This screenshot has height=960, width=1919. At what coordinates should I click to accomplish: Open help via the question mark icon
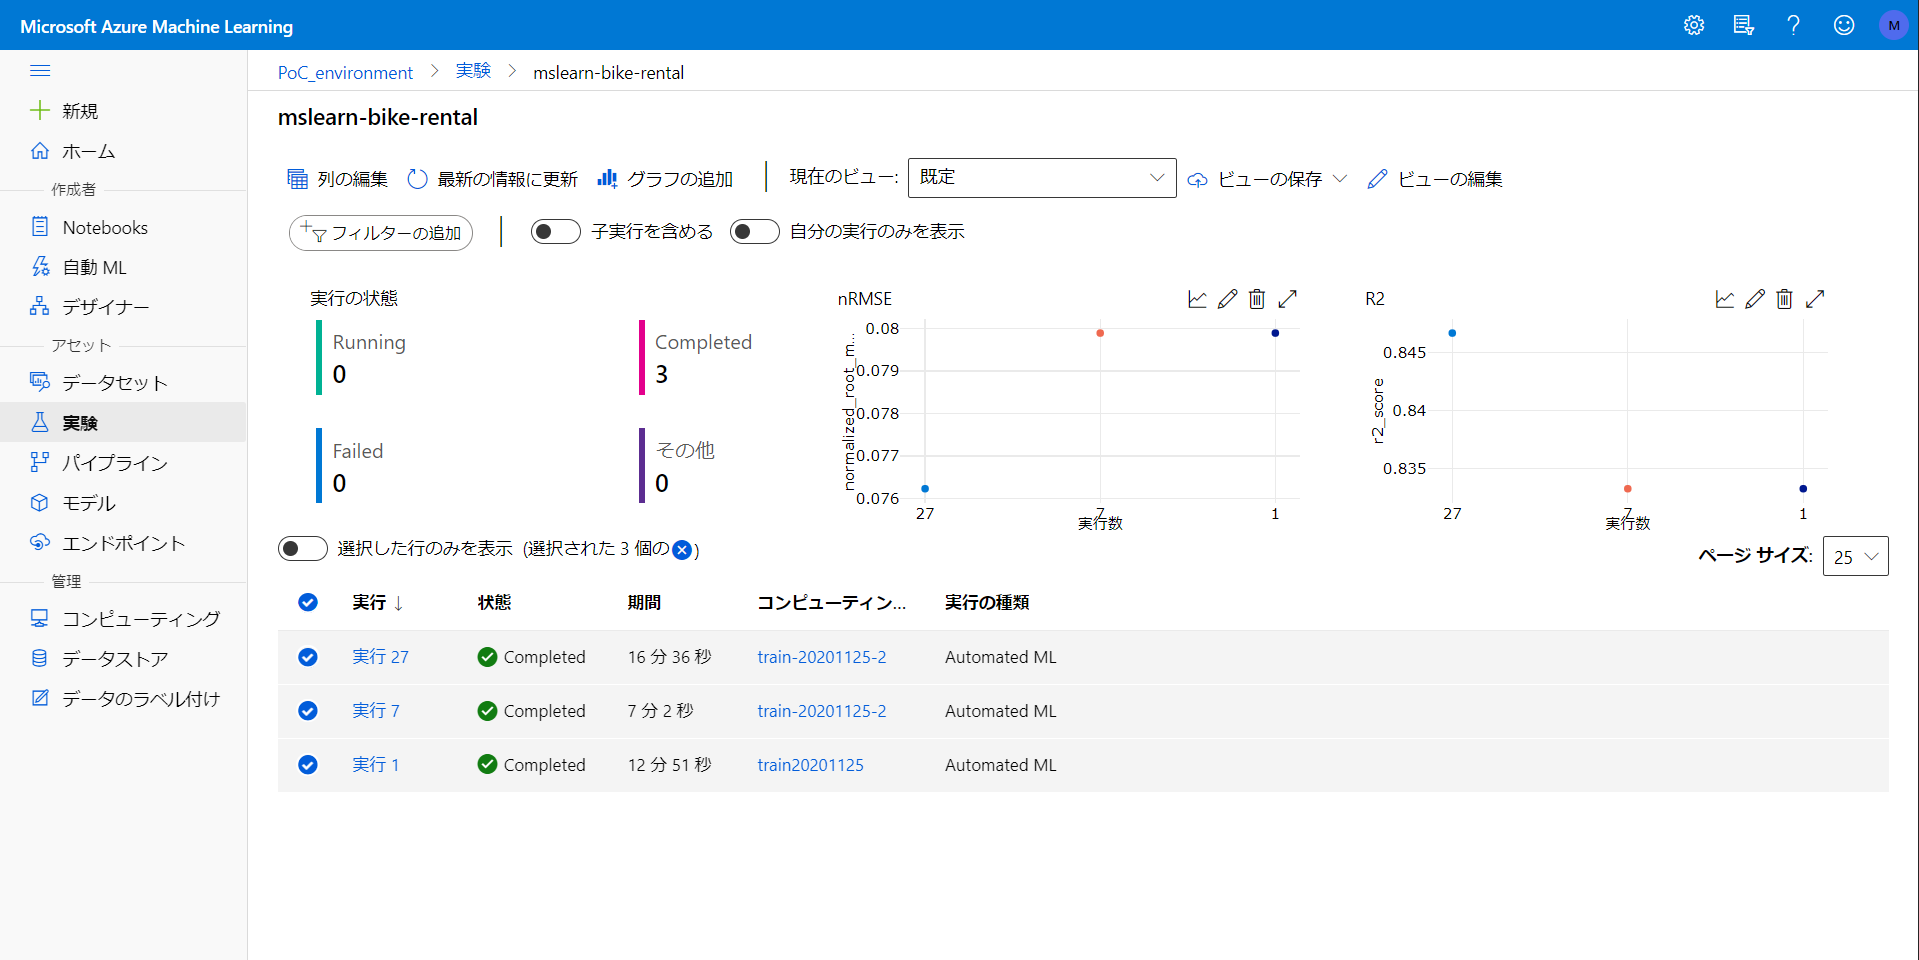1793,25
